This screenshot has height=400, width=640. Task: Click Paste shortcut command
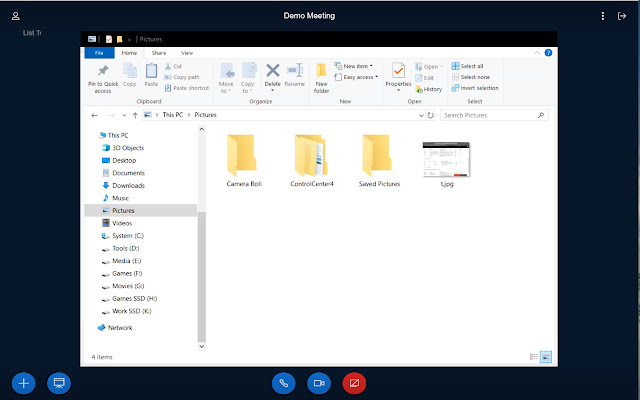187,88
